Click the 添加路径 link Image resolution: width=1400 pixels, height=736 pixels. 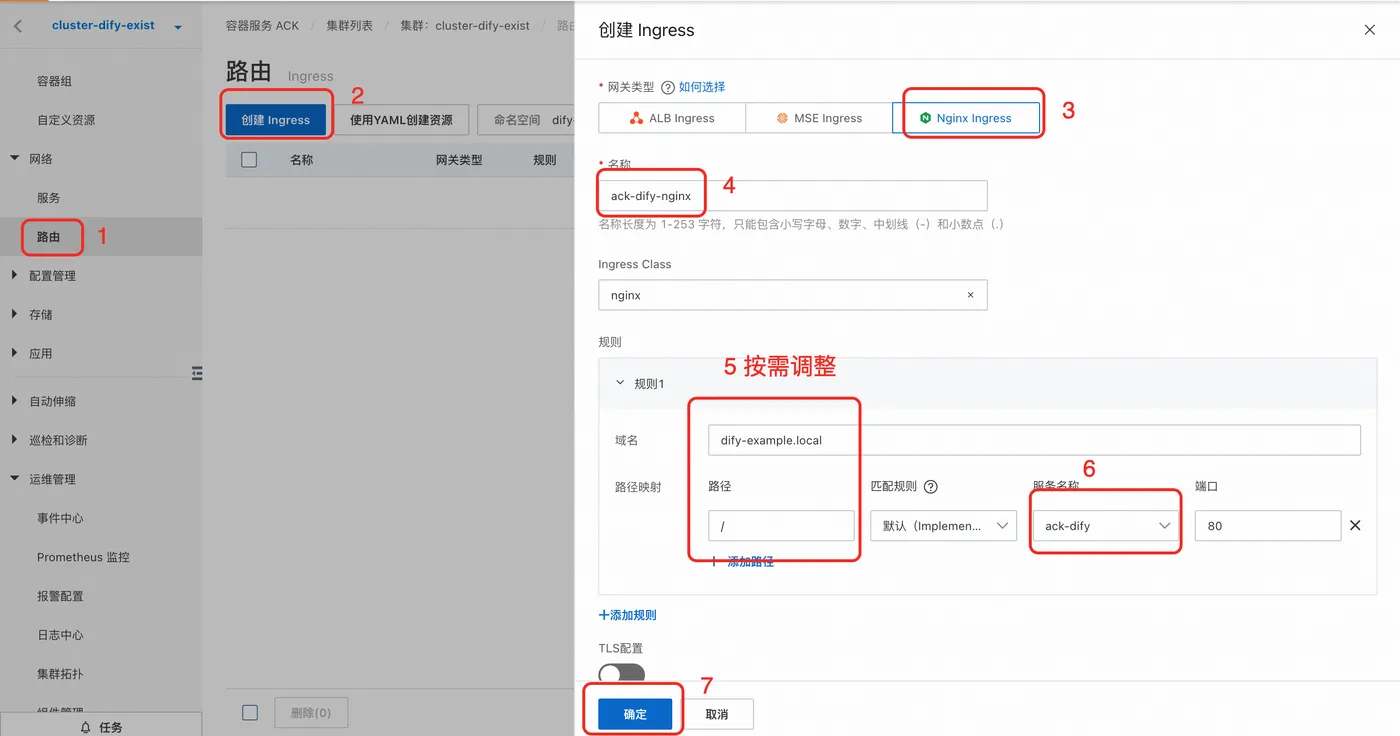click(x=742, y=562)
